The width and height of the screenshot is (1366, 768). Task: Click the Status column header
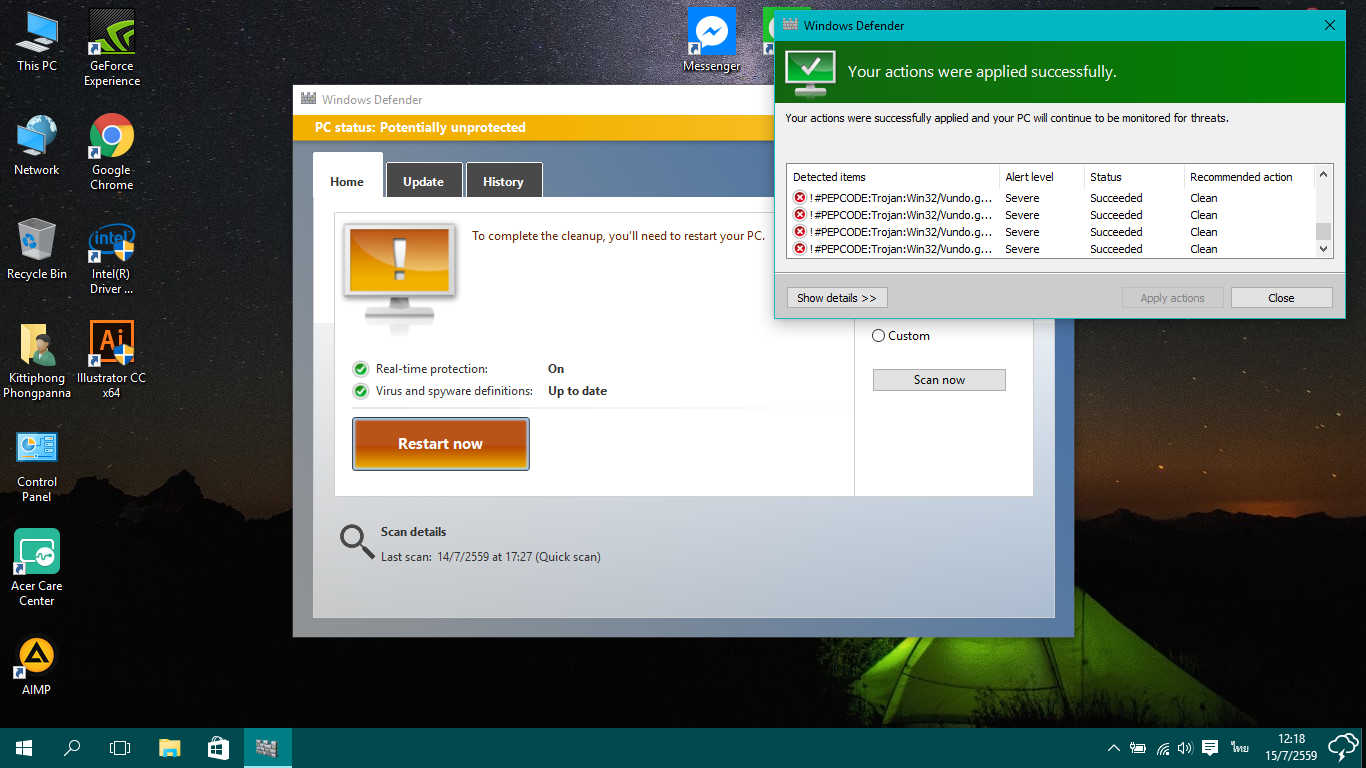[x=1134, y=177]
